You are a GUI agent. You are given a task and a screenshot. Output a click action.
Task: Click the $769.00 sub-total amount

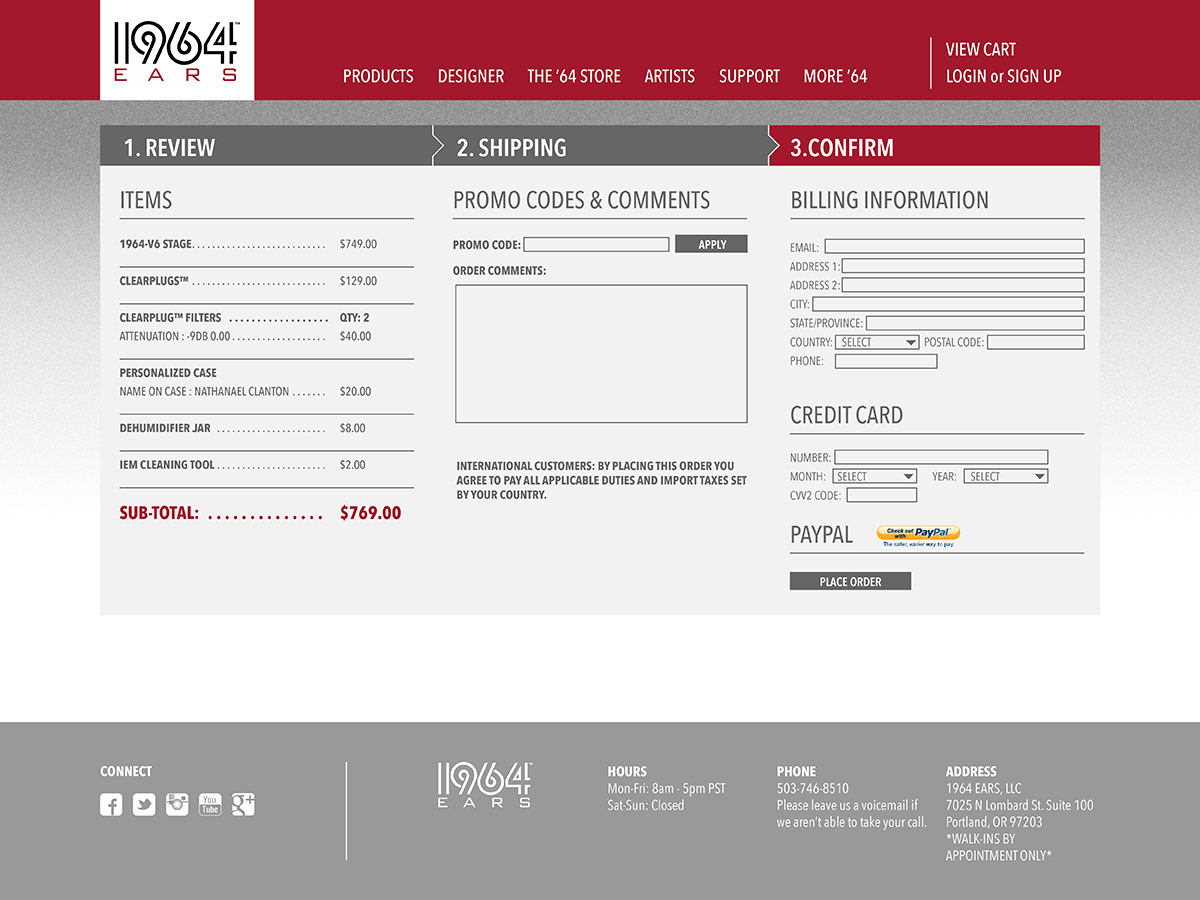pyautogui.click(x=370, y=513)
